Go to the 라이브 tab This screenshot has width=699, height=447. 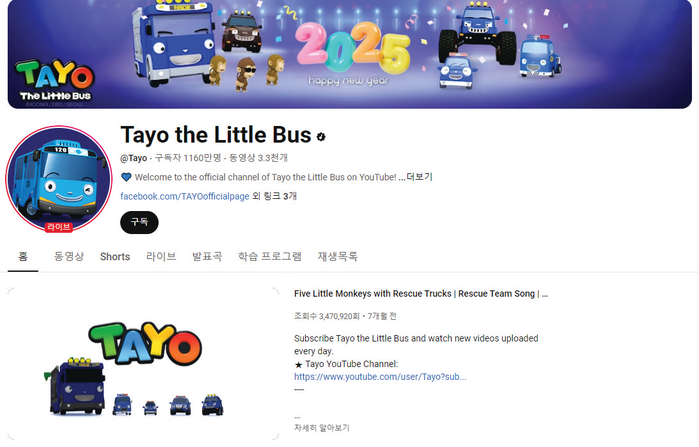click(161, 257)
